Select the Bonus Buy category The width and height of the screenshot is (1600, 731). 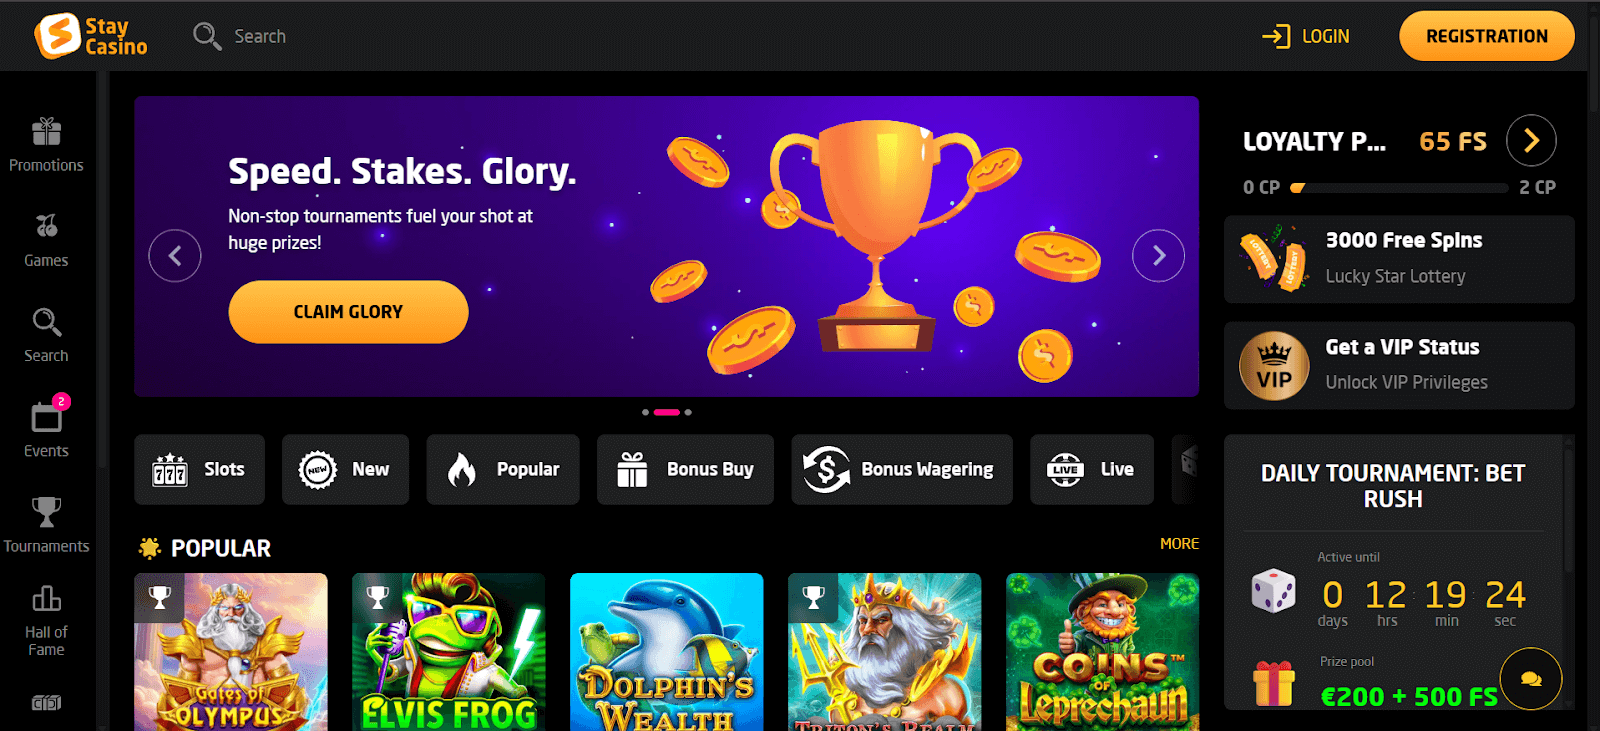[685, 469]
